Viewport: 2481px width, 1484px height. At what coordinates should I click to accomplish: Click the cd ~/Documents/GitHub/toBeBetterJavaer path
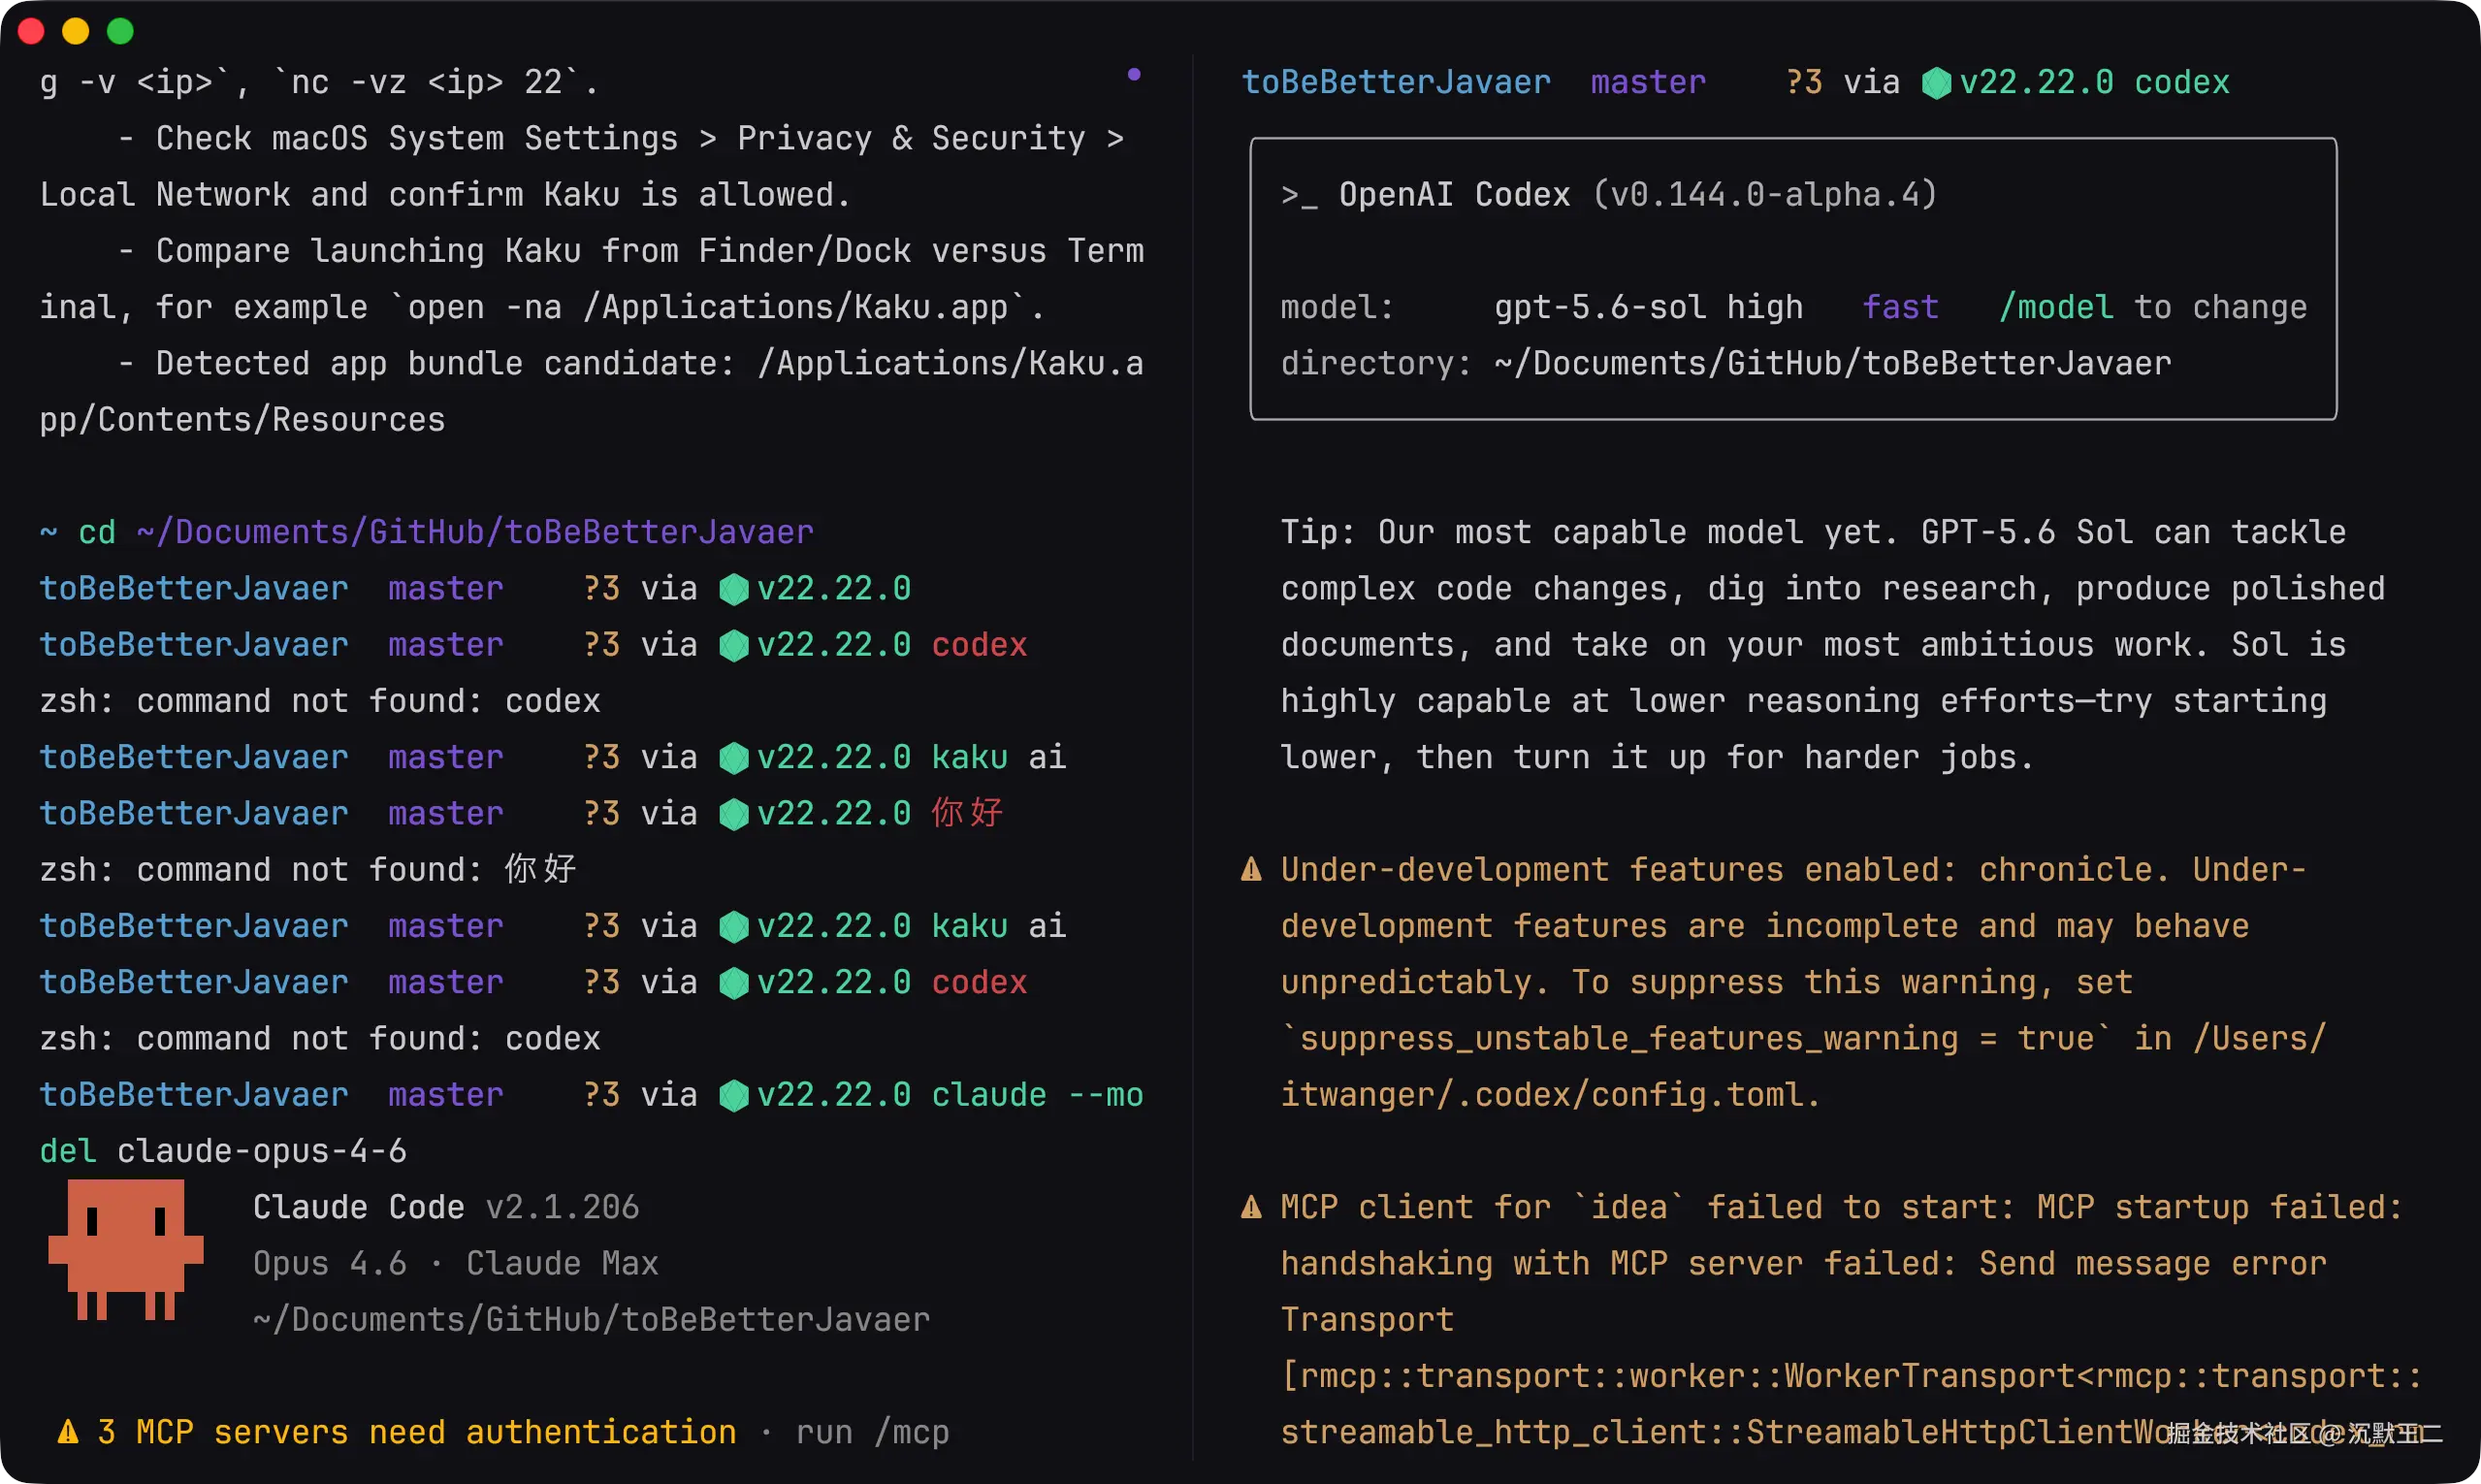(474, 532)
